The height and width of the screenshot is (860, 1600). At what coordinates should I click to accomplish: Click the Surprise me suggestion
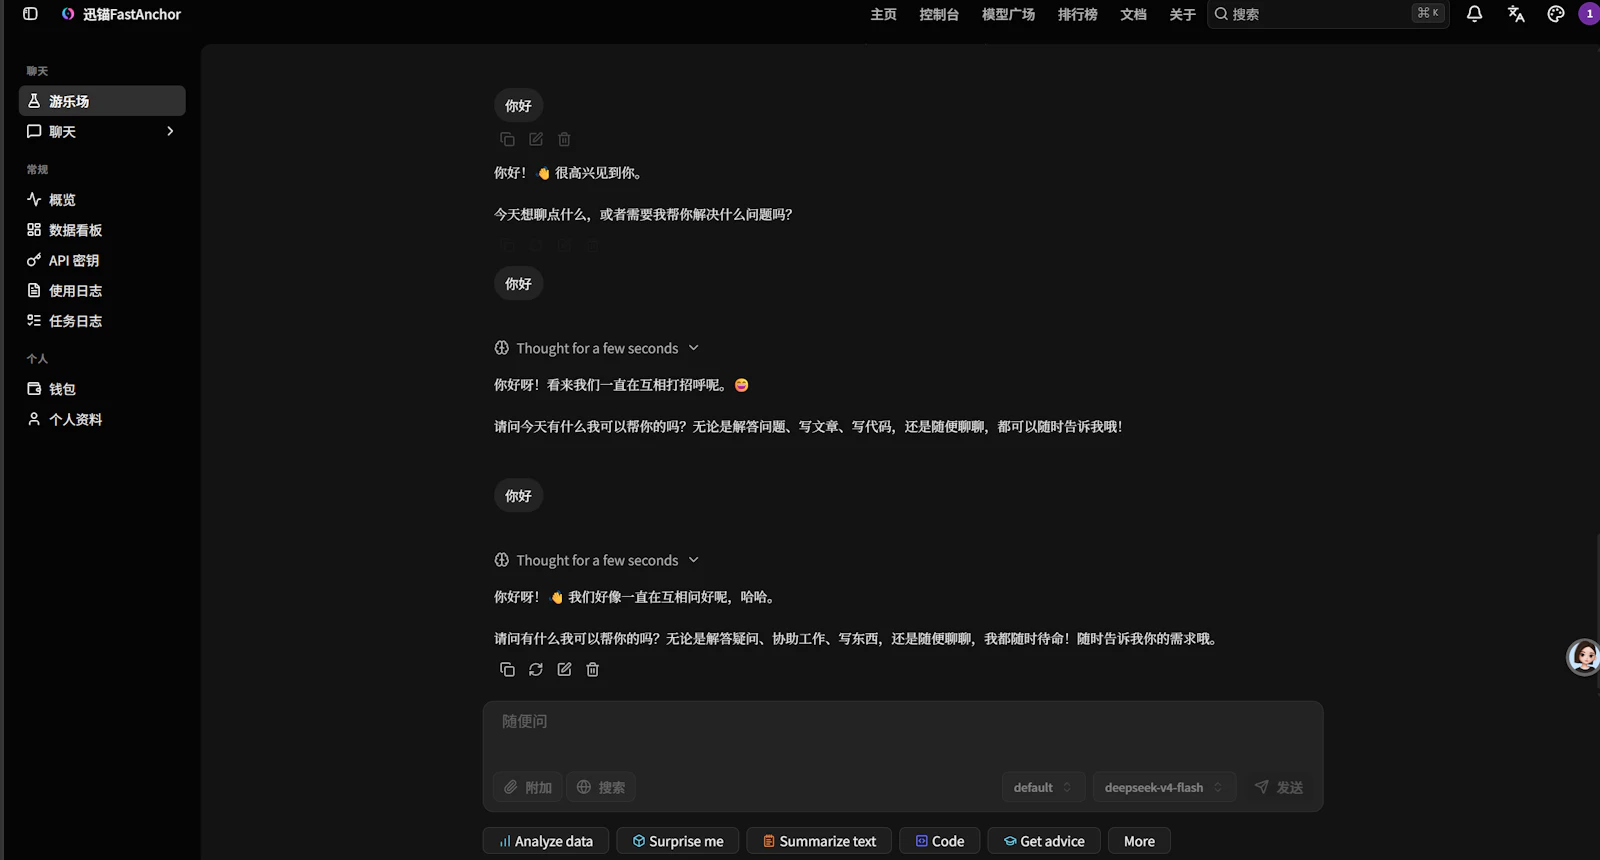pos(678,841)
